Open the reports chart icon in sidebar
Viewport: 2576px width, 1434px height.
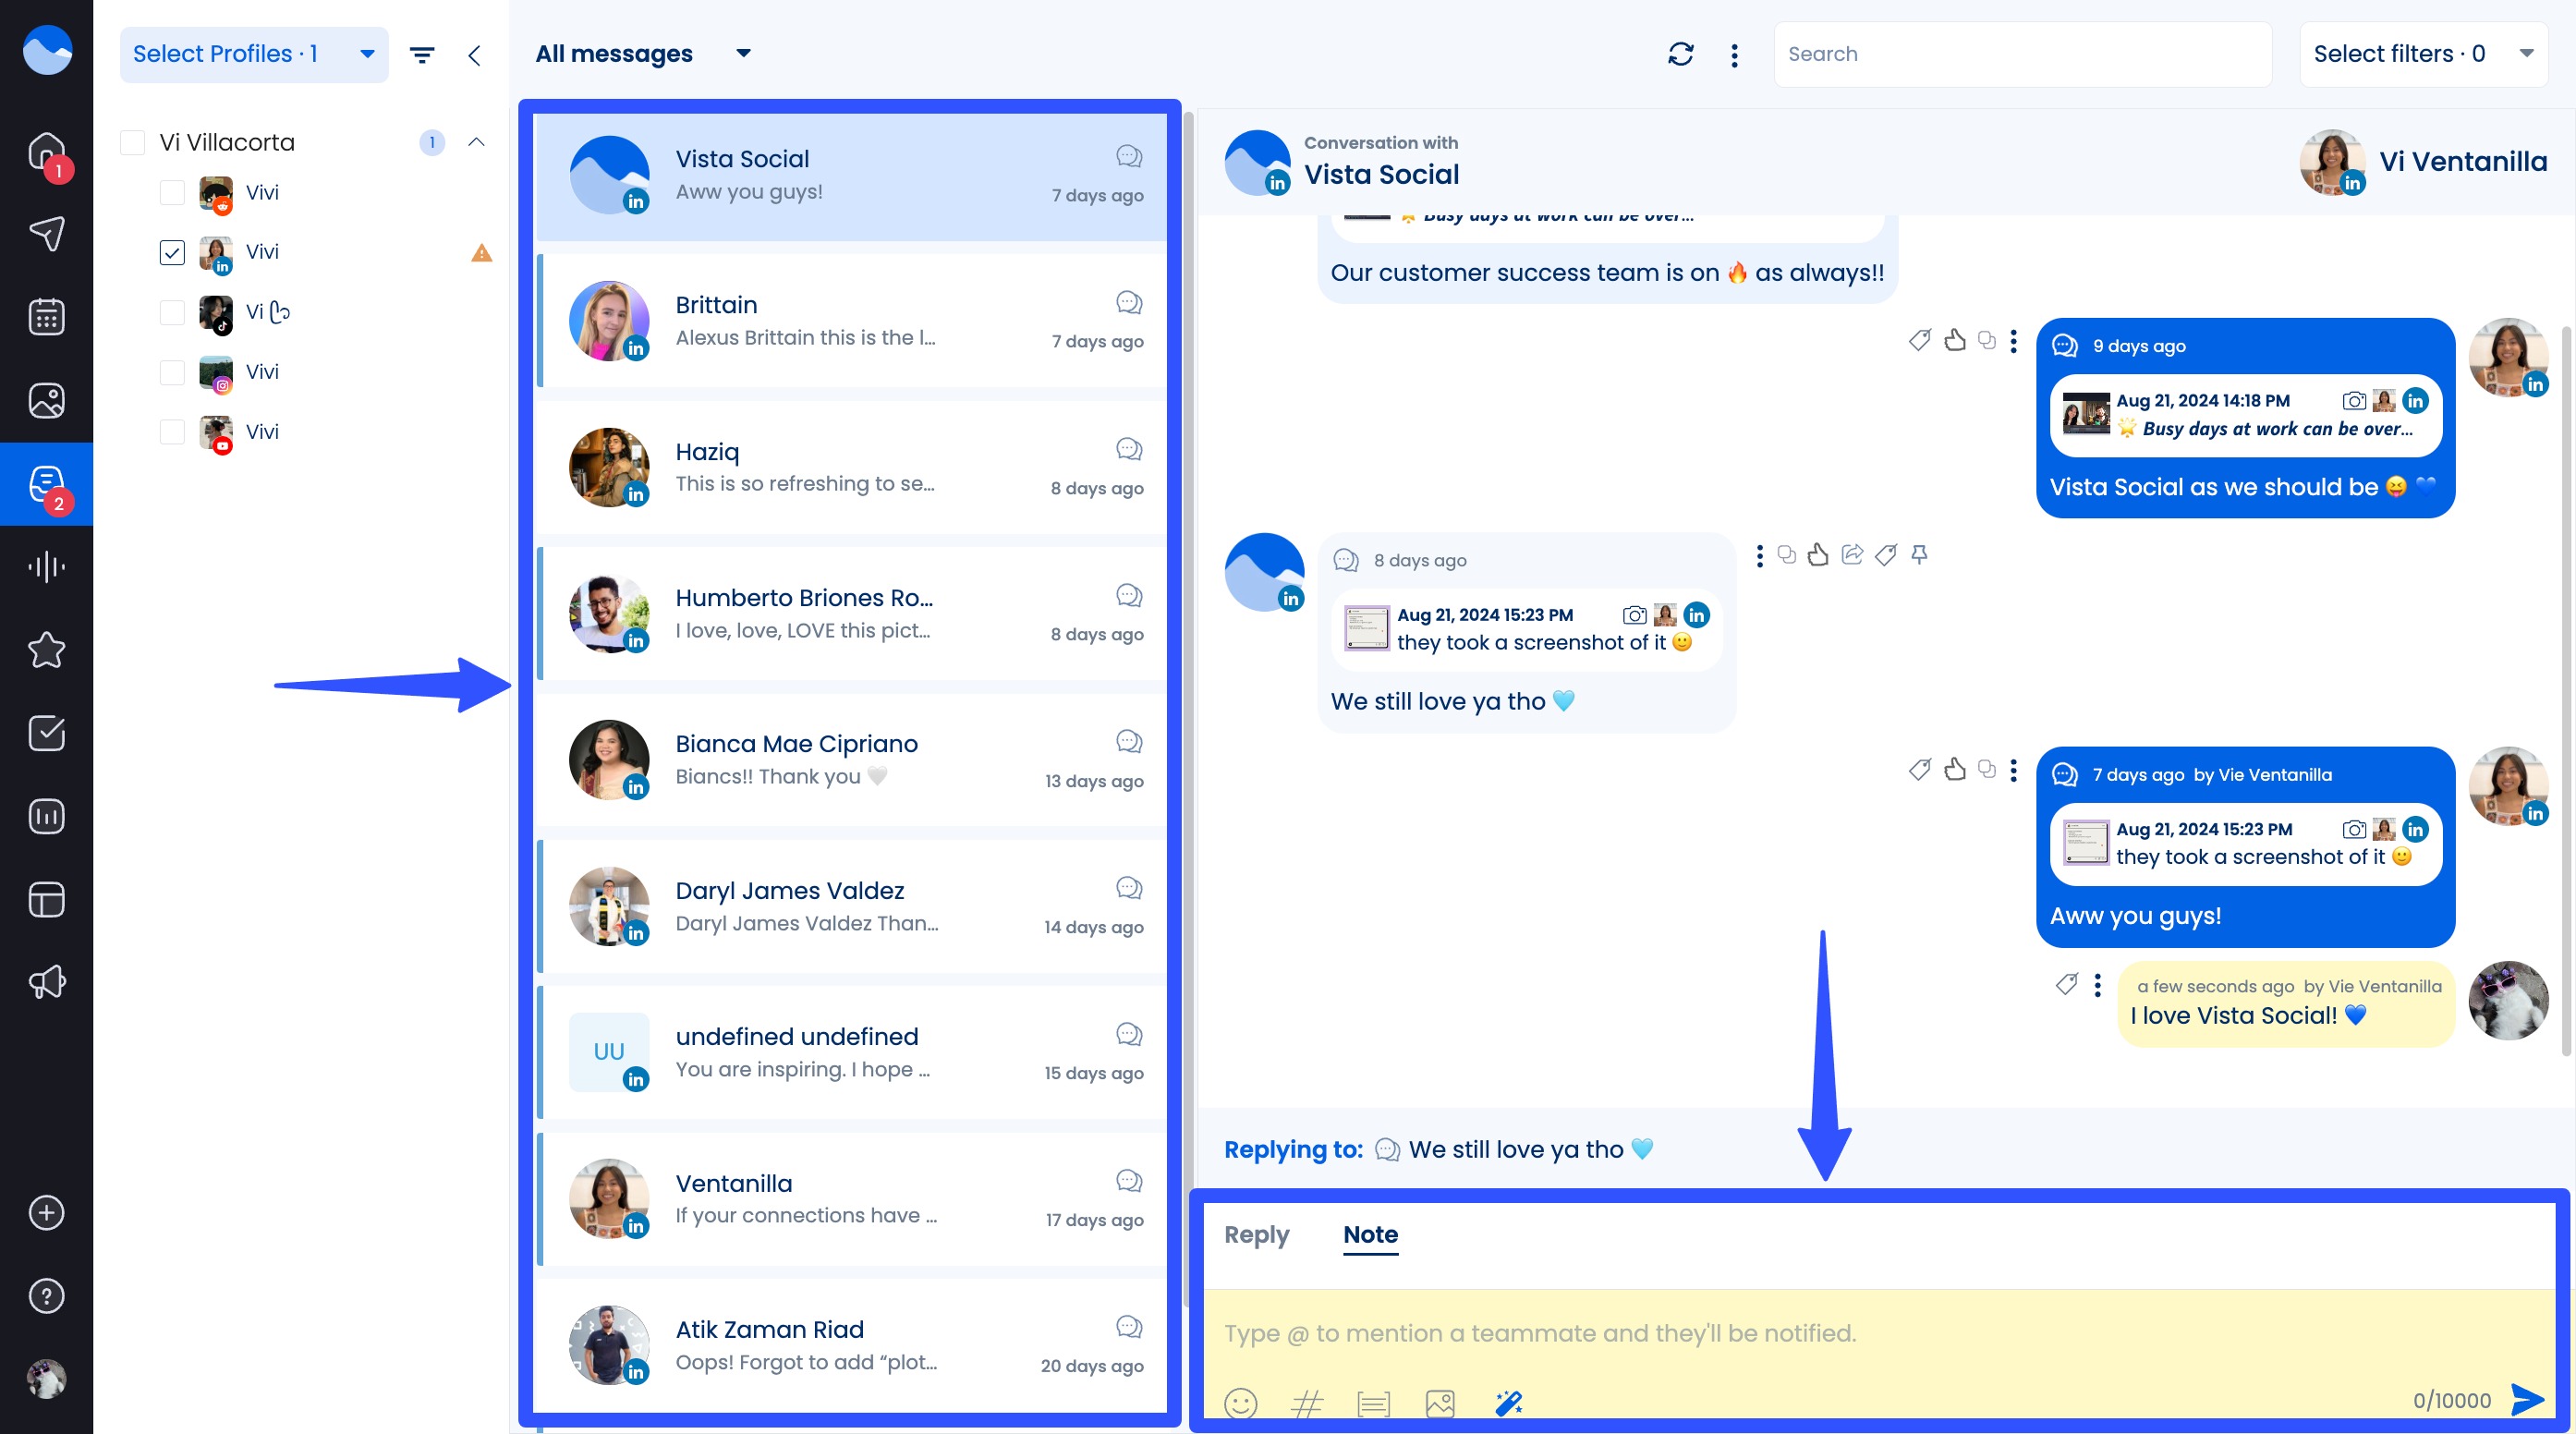click(46, 817)
